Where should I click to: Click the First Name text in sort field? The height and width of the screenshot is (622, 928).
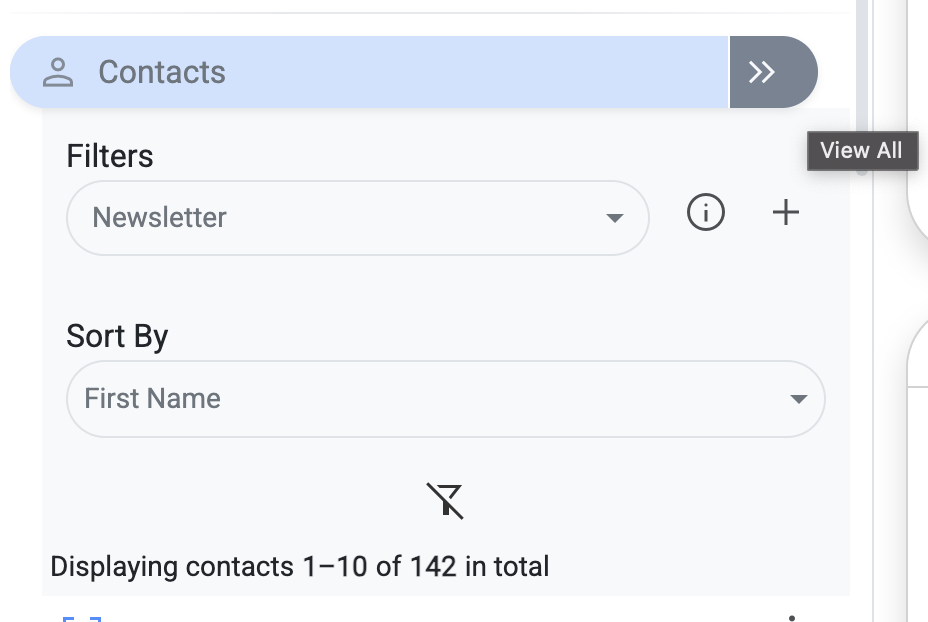pos(152,398)
